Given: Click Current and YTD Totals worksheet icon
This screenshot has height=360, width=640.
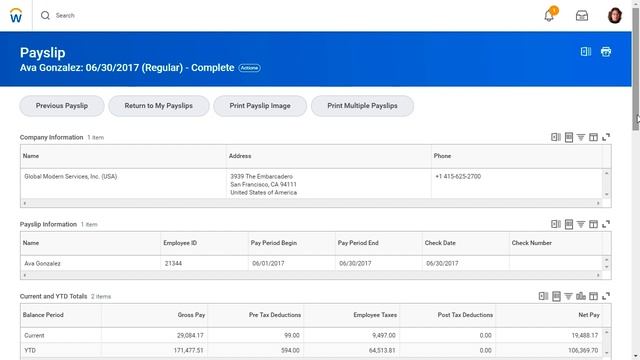Looking at the screenshot, I should (x=556, y=296).
